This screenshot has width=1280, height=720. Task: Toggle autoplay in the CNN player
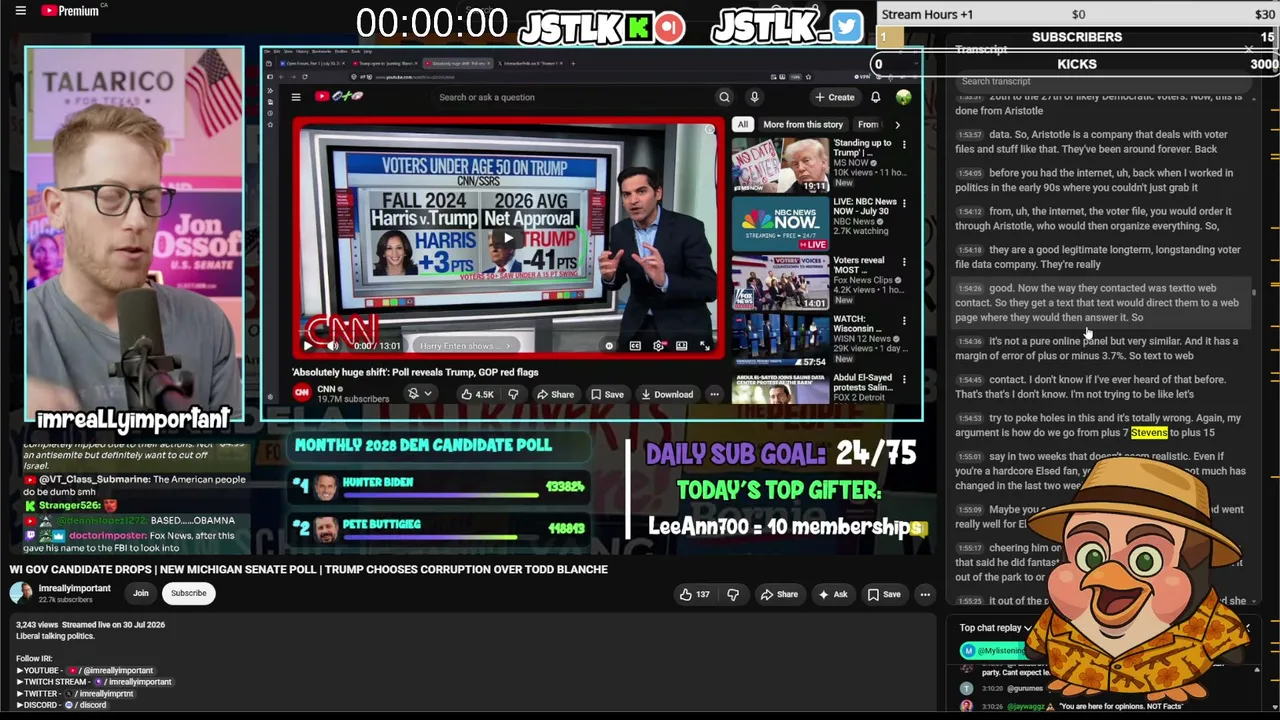609,346
